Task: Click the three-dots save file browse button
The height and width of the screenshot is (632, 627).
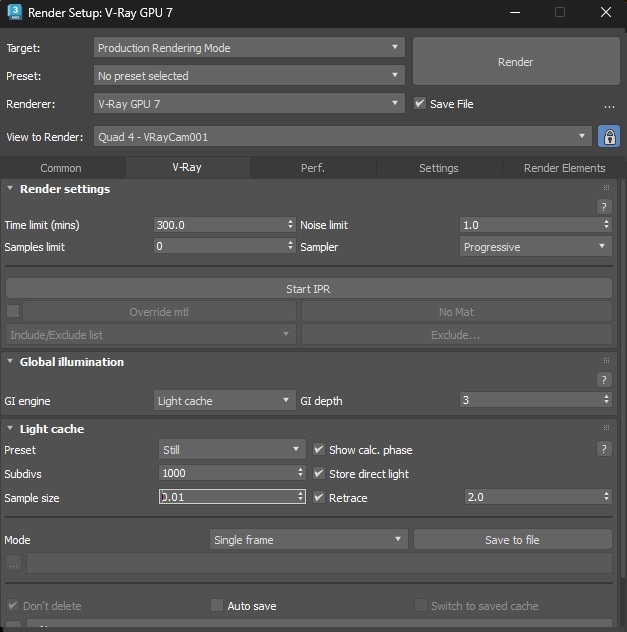Action: [608, 104]
